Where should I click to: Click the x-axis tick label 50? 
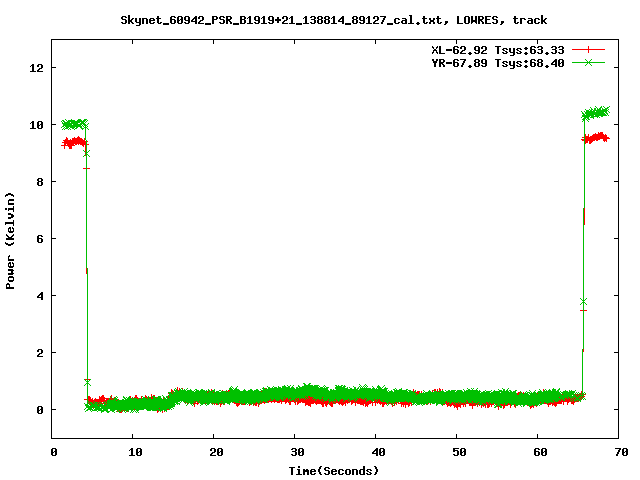click(459, 452)
